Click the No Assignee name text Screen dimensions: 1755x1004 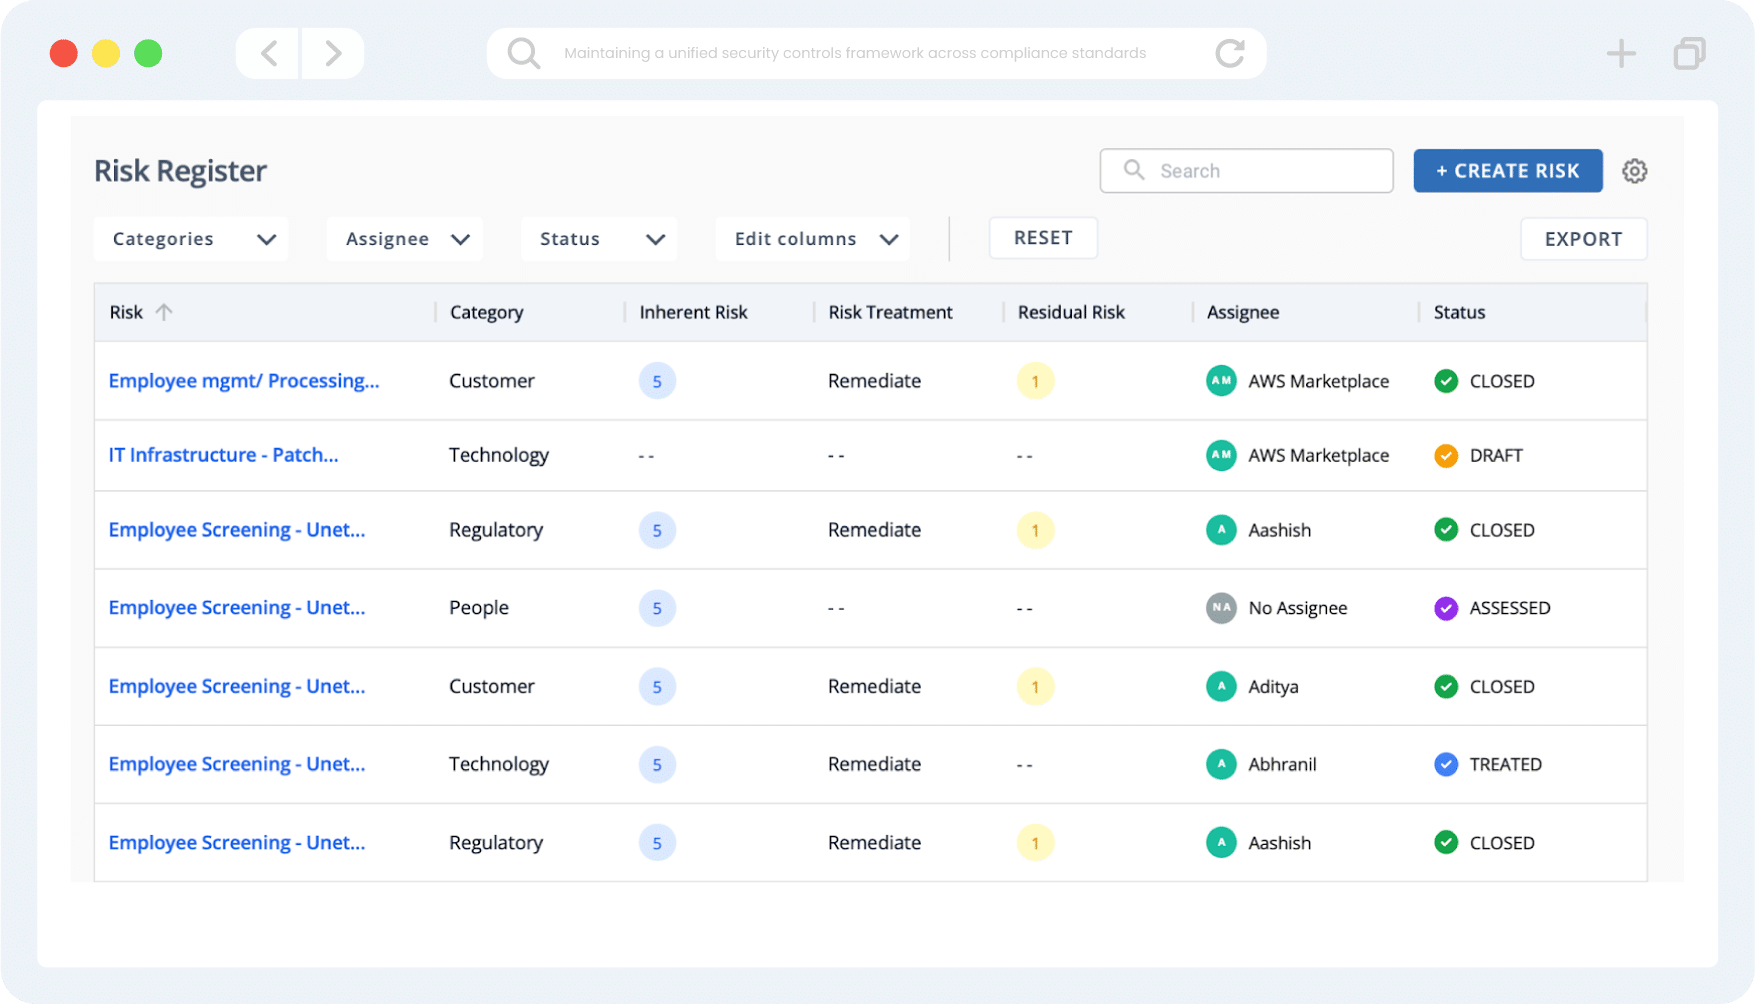point(1297,608)
